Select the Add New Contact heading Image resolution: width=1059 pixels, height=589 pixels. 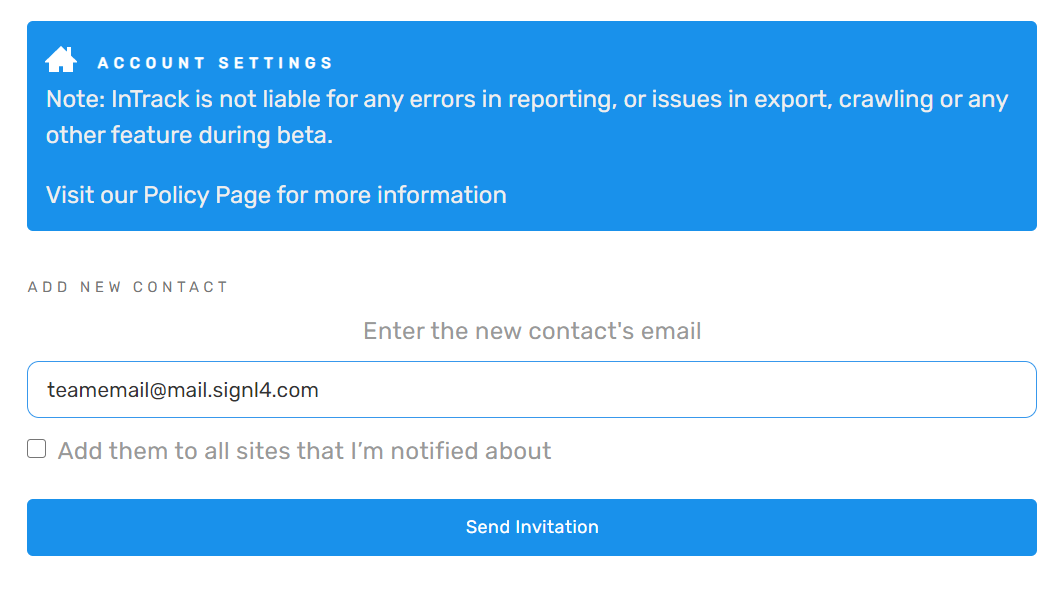click(x=128, y=287)
